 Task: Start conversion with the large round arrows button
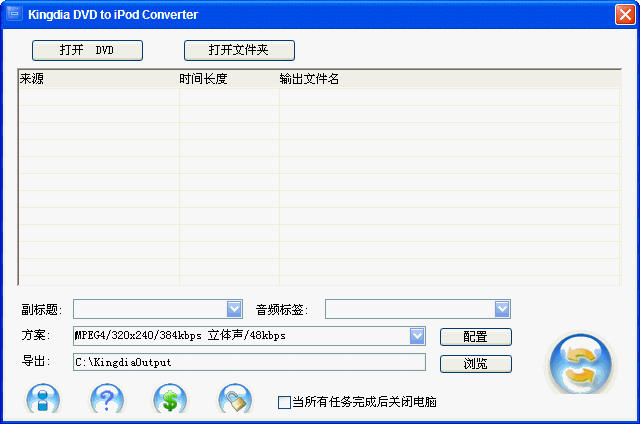tap(580, 363)
